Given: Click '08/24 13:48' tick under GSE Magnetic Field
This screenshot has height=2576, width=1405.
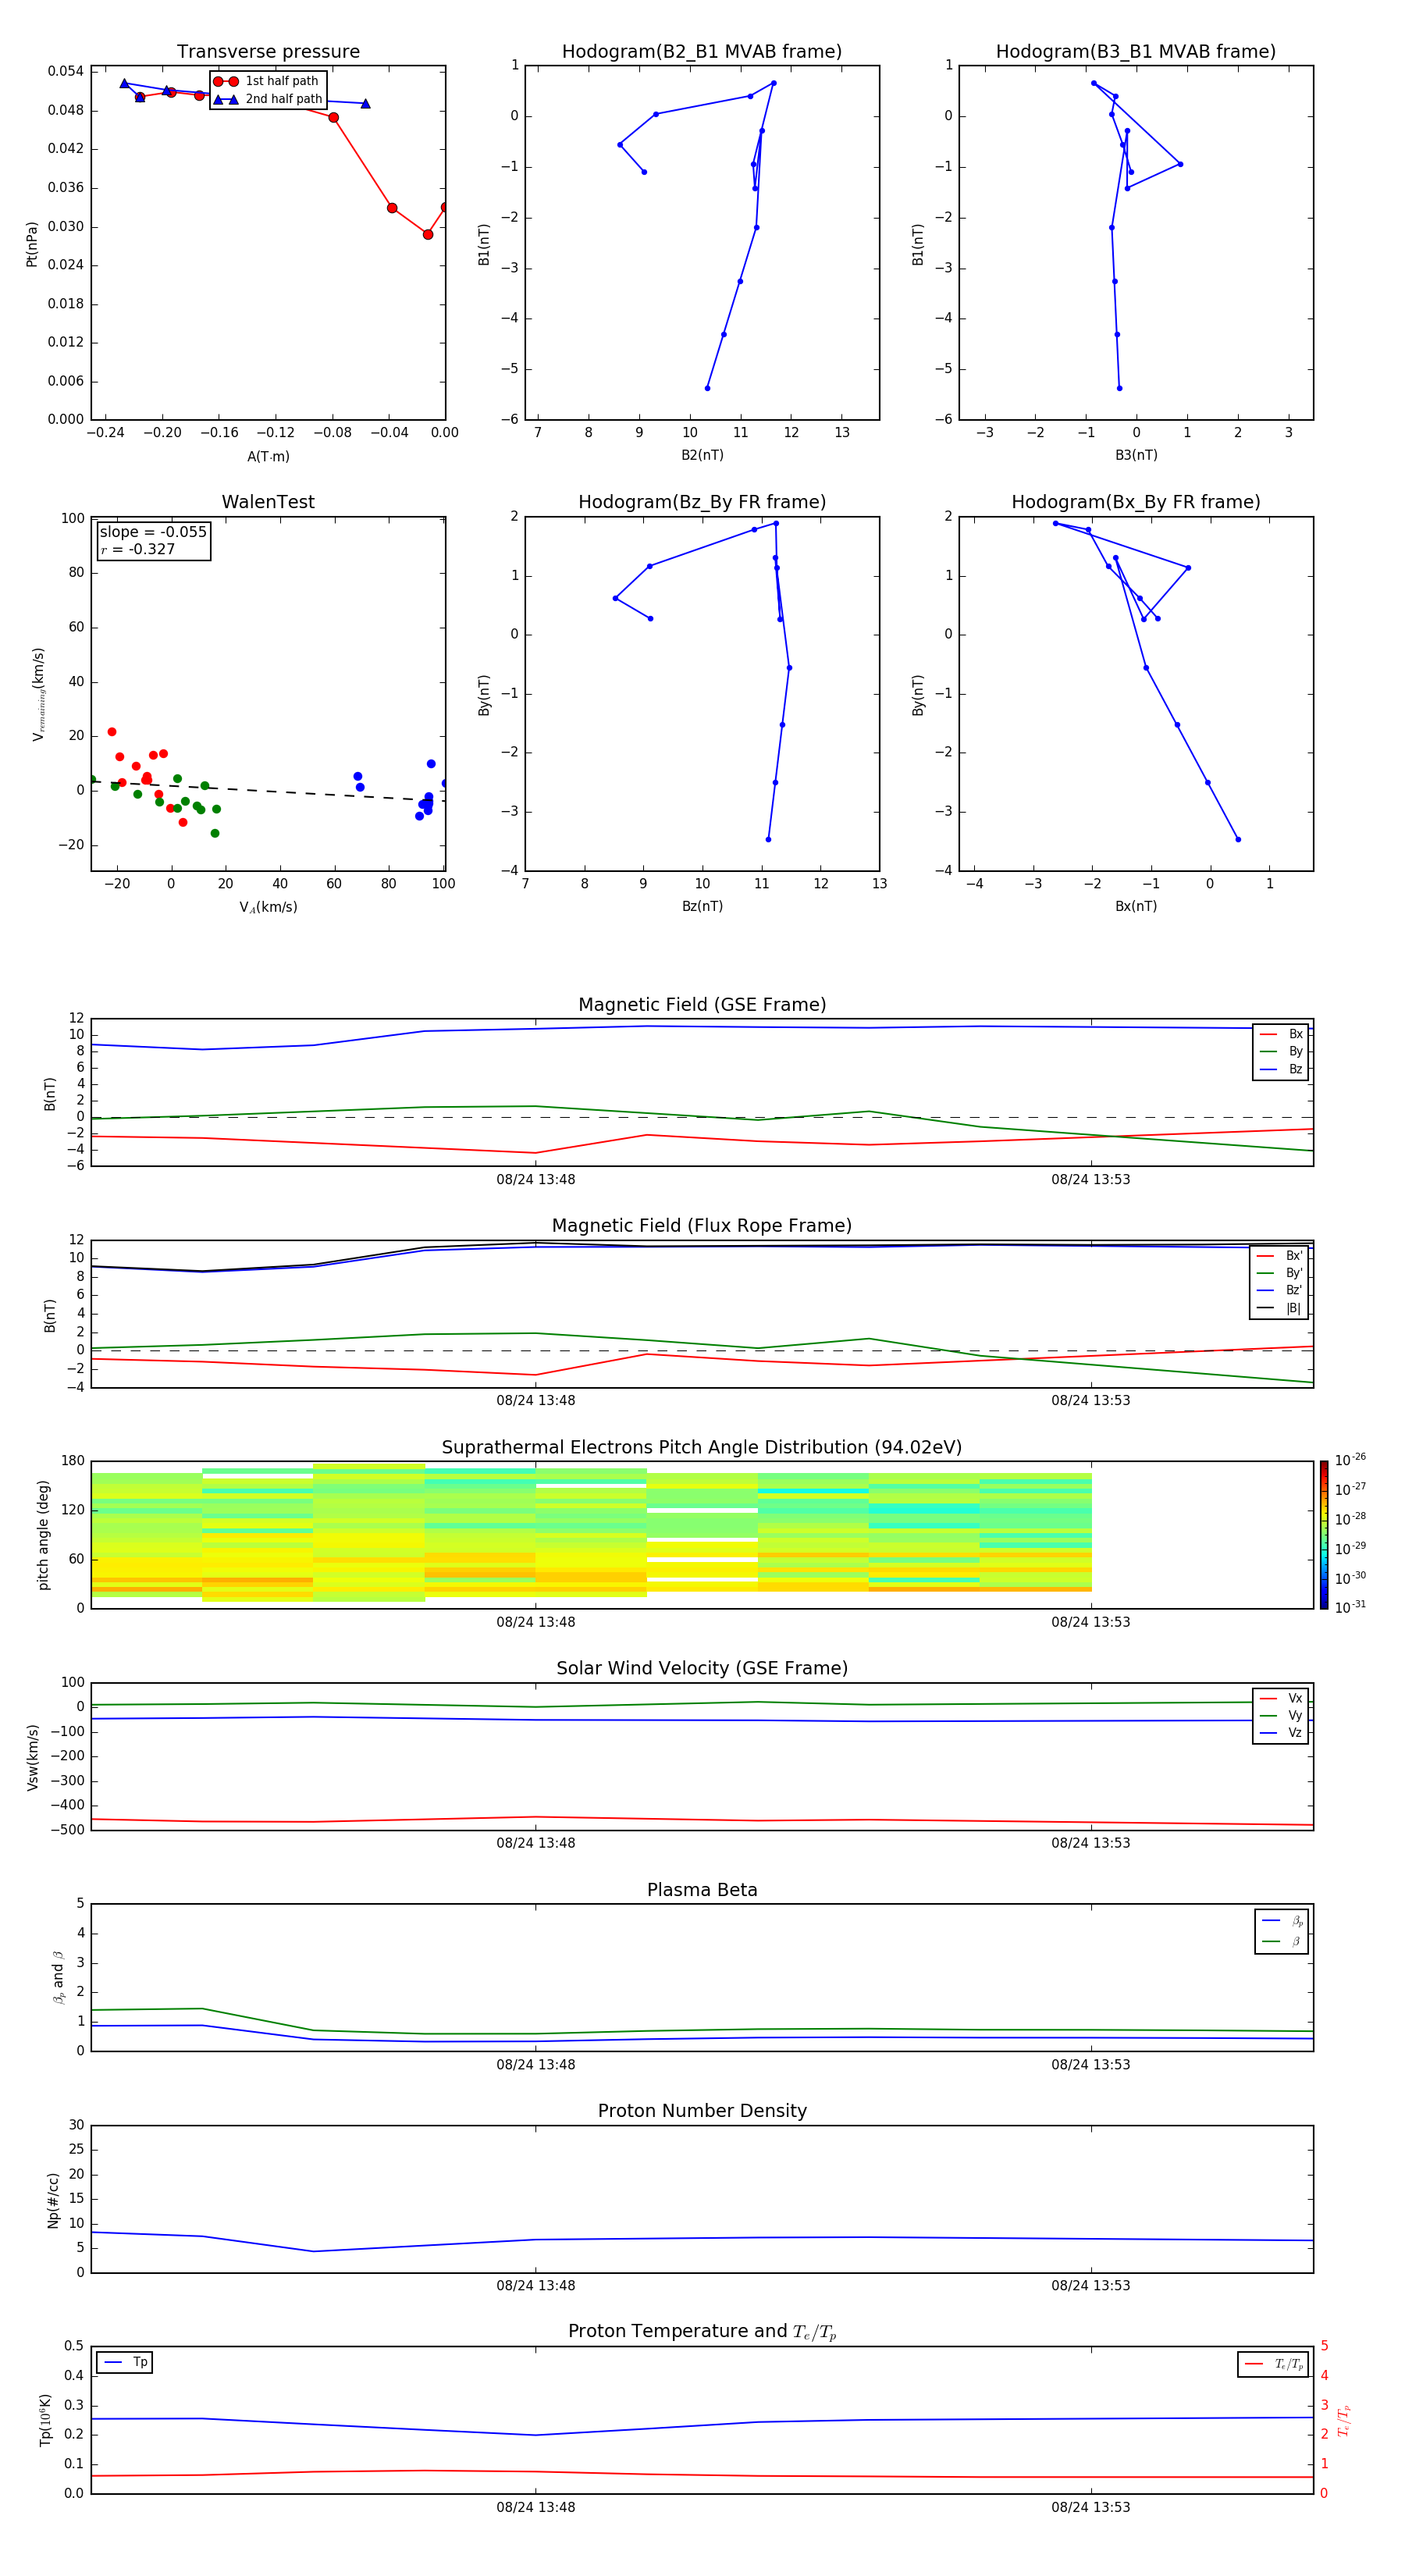Looking at the screenshot, I should click(x=535, y=1180).
